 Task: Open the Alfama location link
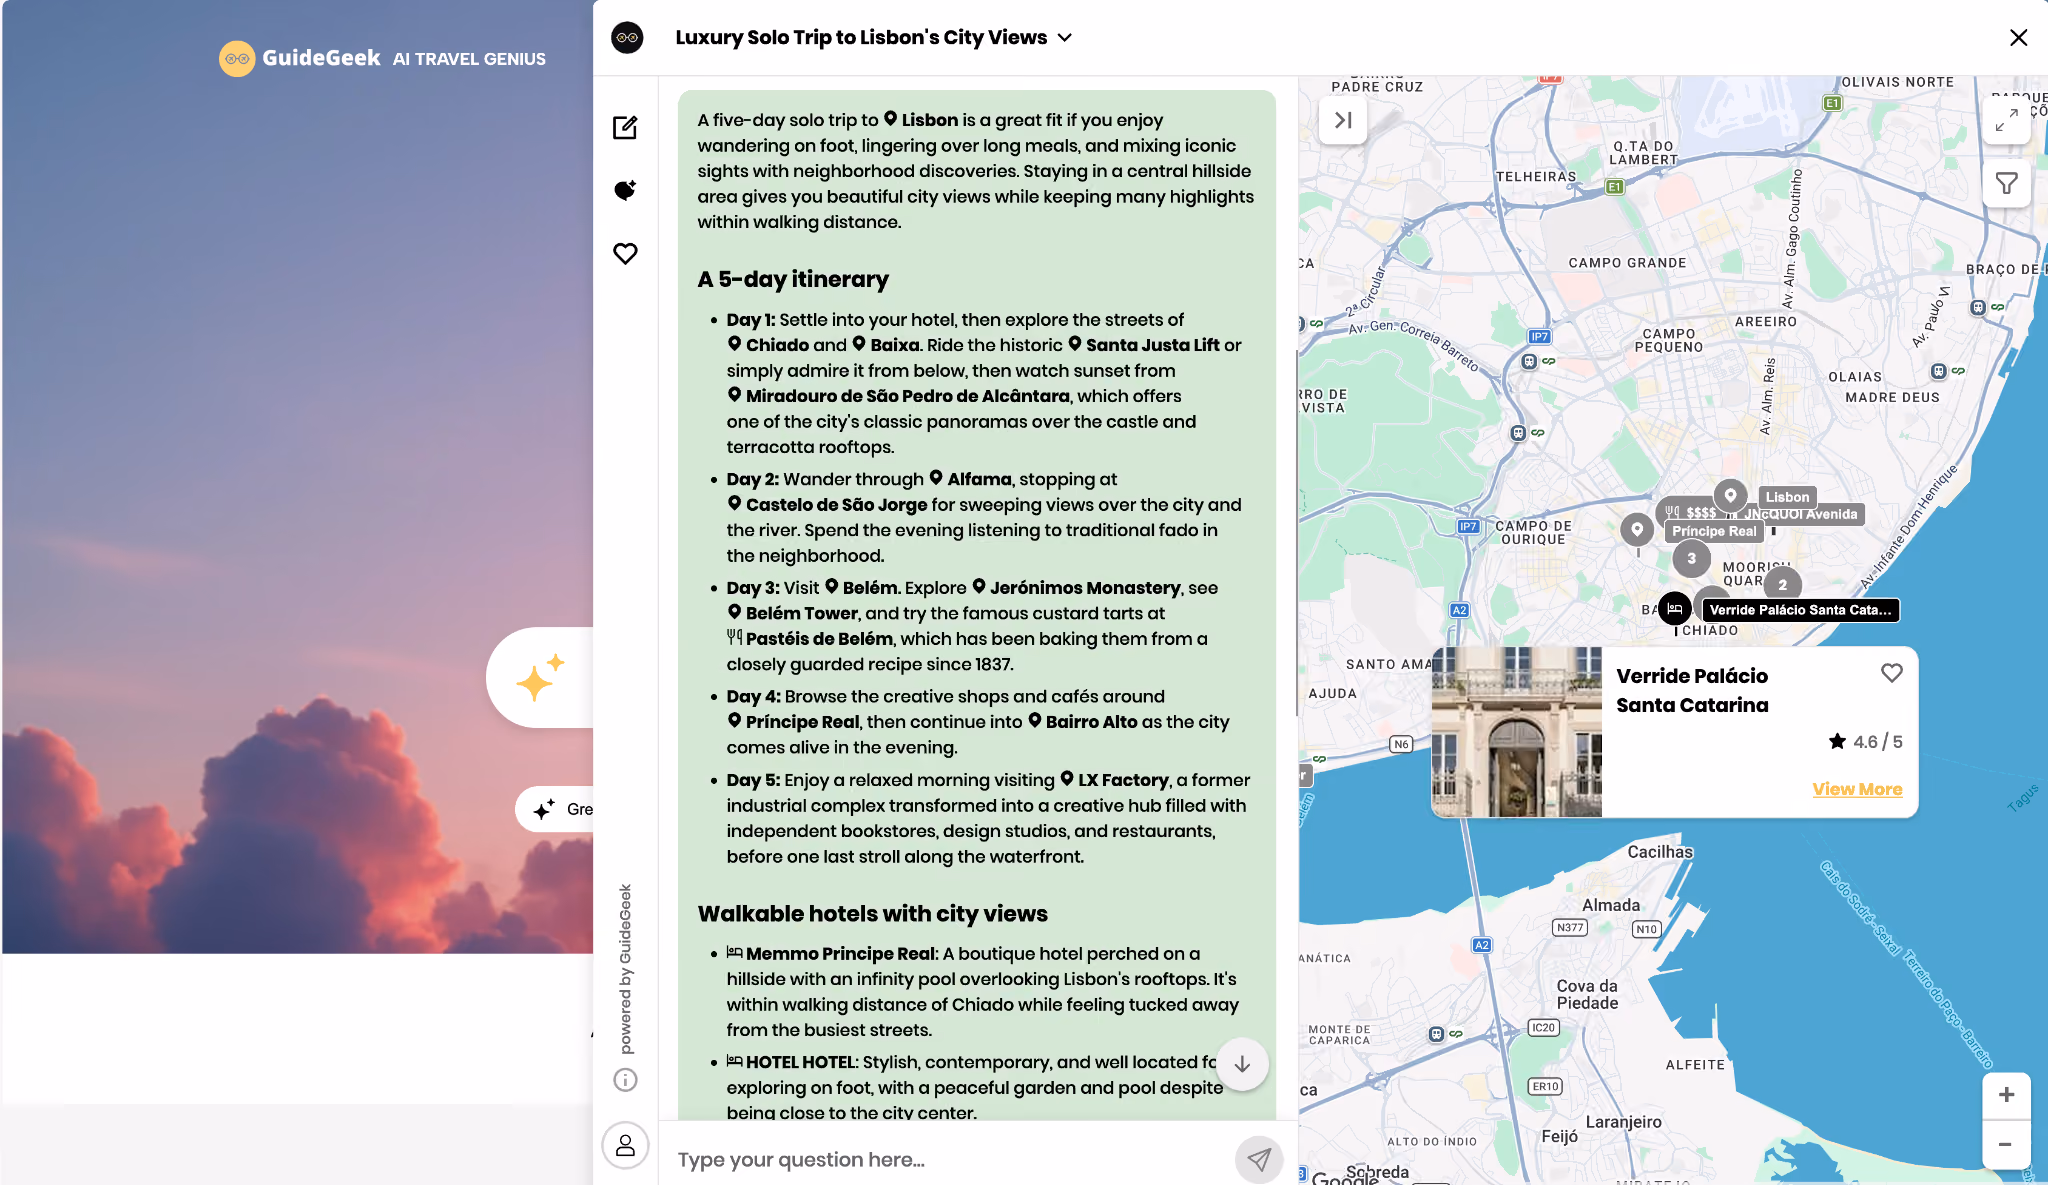[x=970, y=479]
